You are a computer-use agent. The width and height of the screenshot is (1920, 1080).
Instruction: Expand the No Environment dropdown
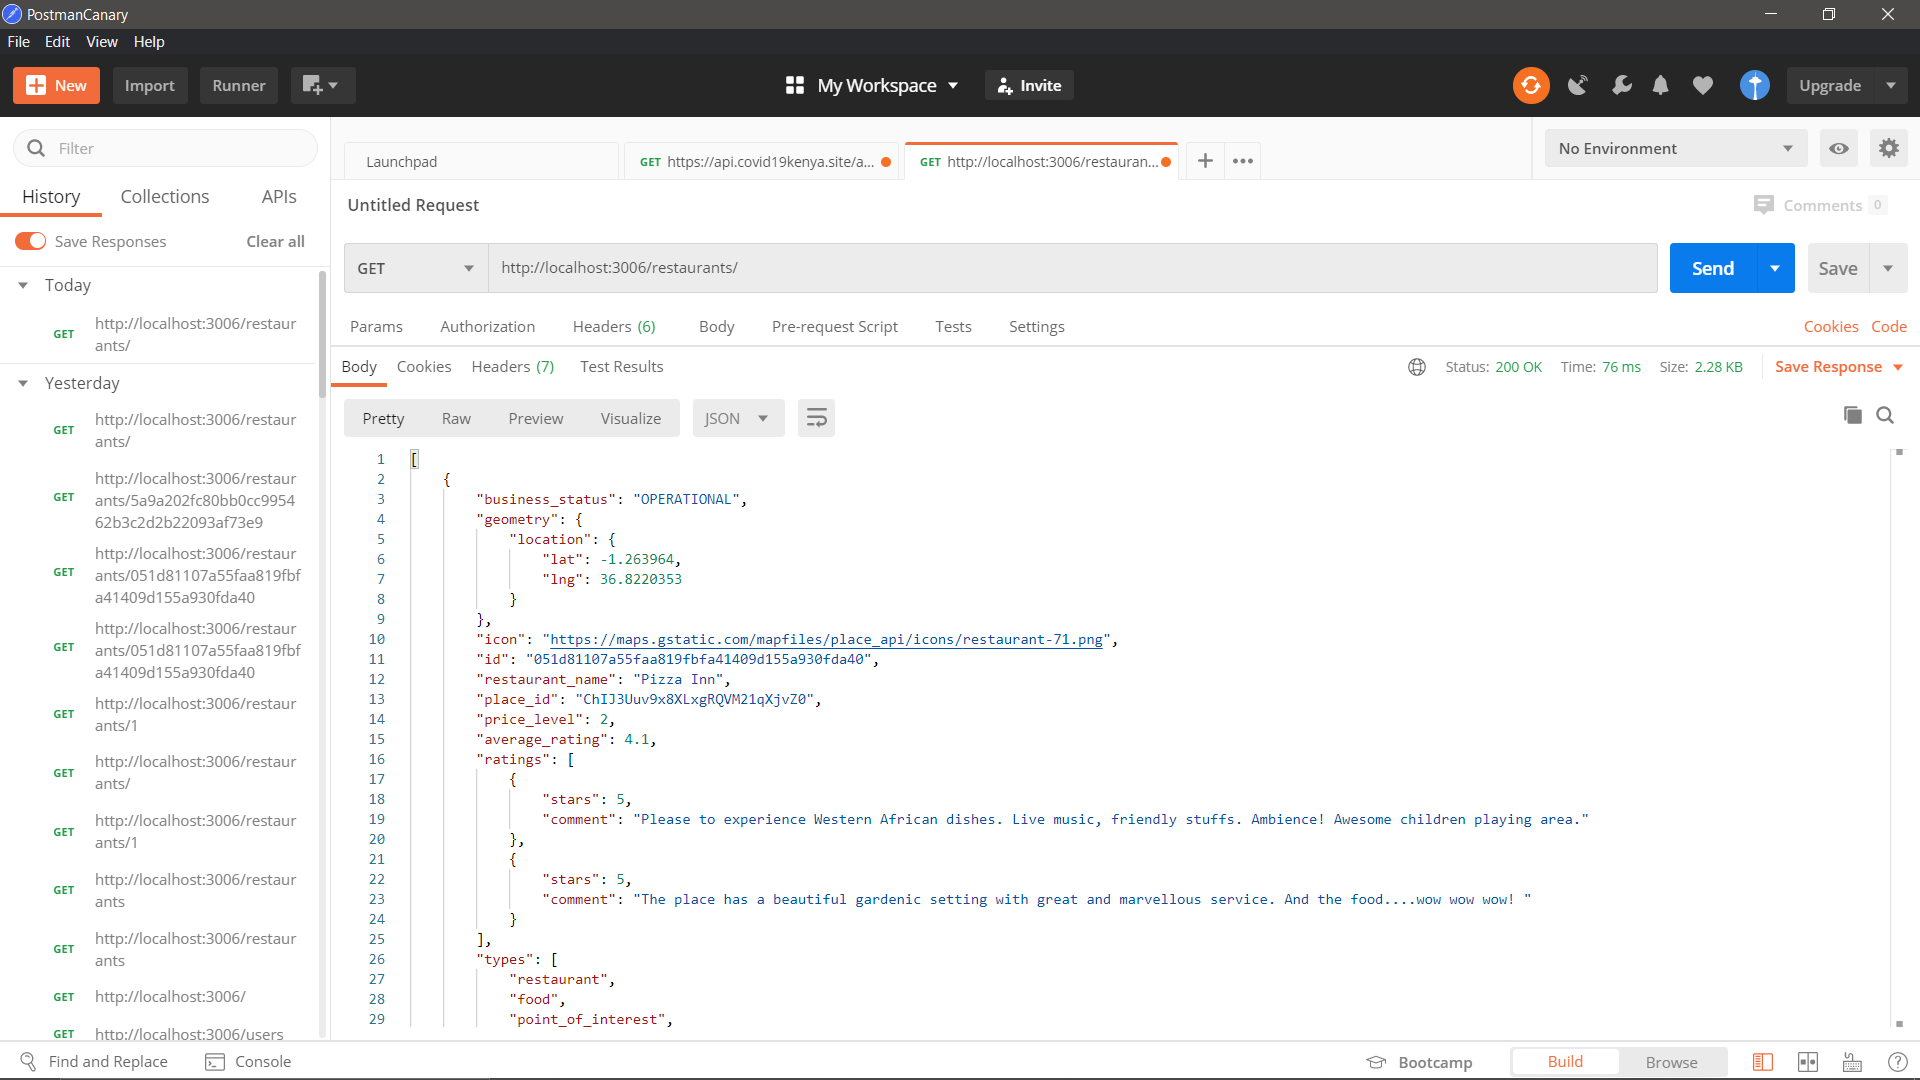1675,149
